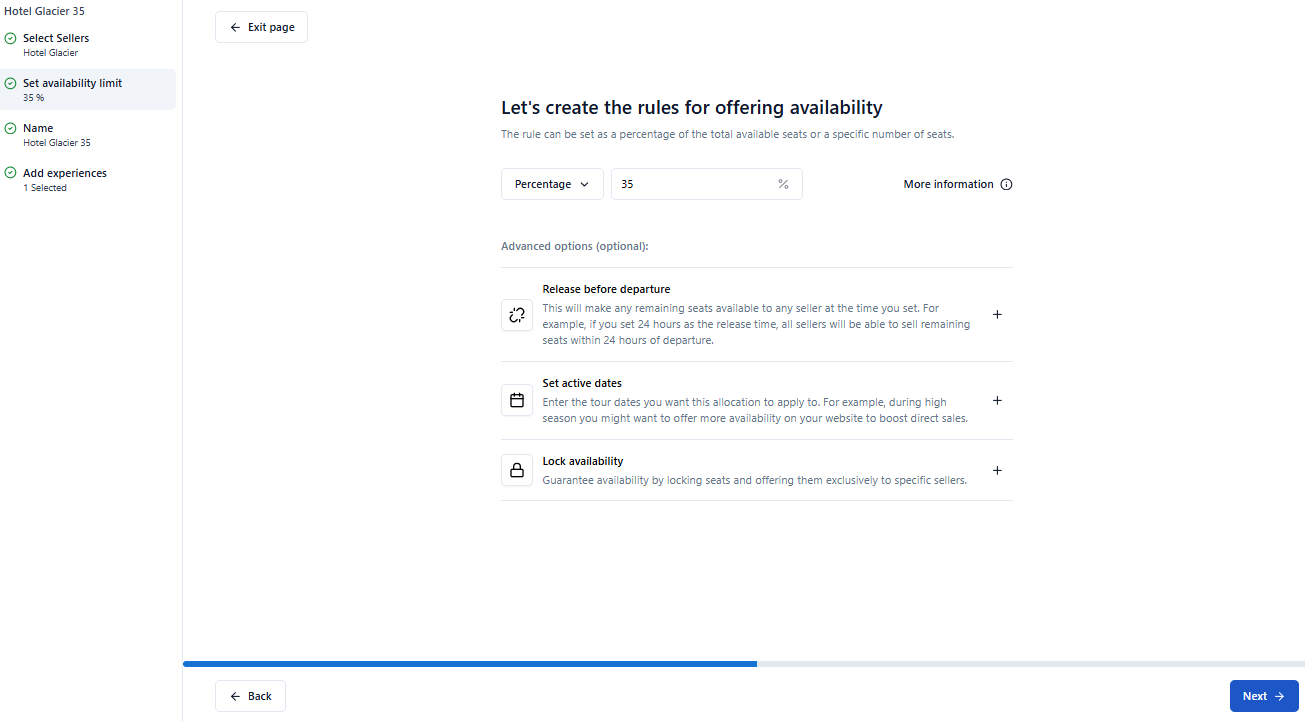
Task: Click the broken-link Release before departure icon
Action: [517, 315]
